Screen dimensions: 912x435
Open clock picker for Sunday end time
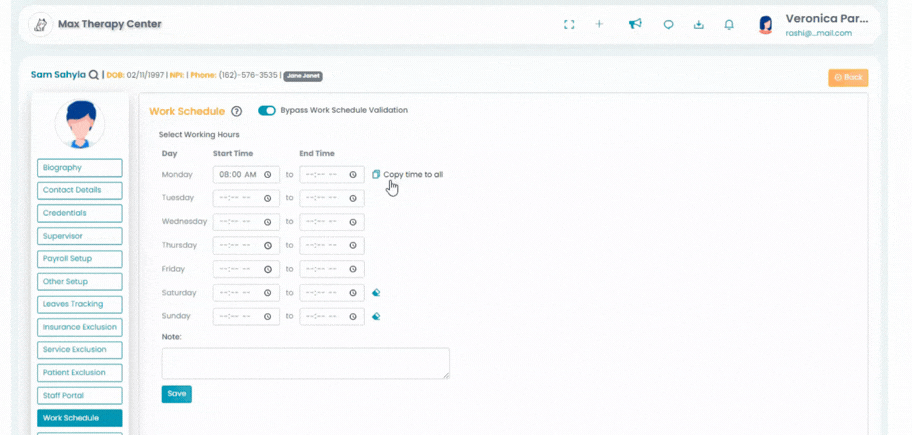coord(353,316)
